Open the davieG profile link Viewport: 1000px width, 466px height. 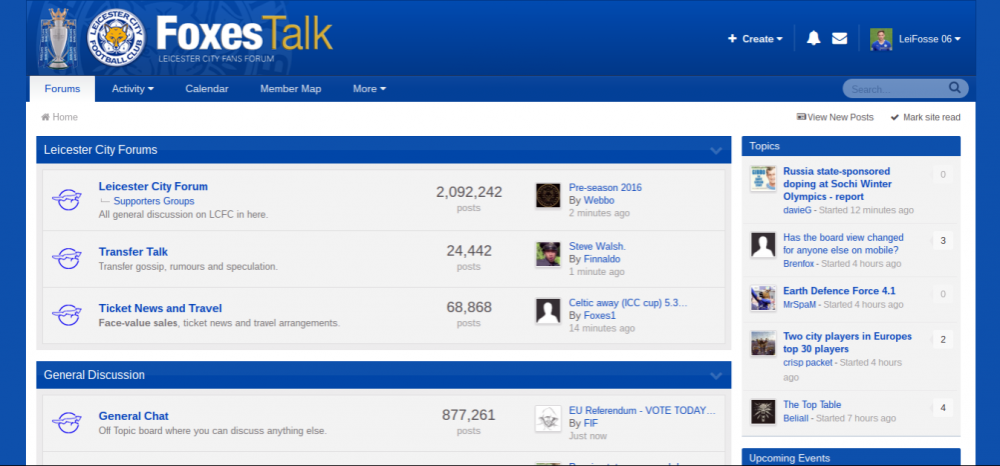coord(797,210)
